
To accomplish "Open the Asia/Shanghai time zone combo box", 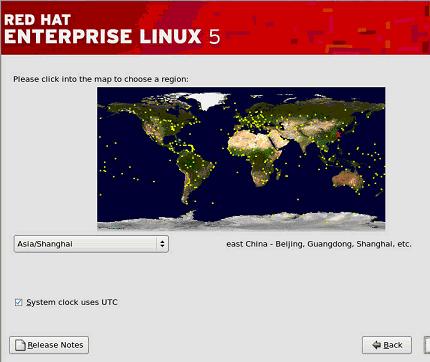I will point(91,244).
